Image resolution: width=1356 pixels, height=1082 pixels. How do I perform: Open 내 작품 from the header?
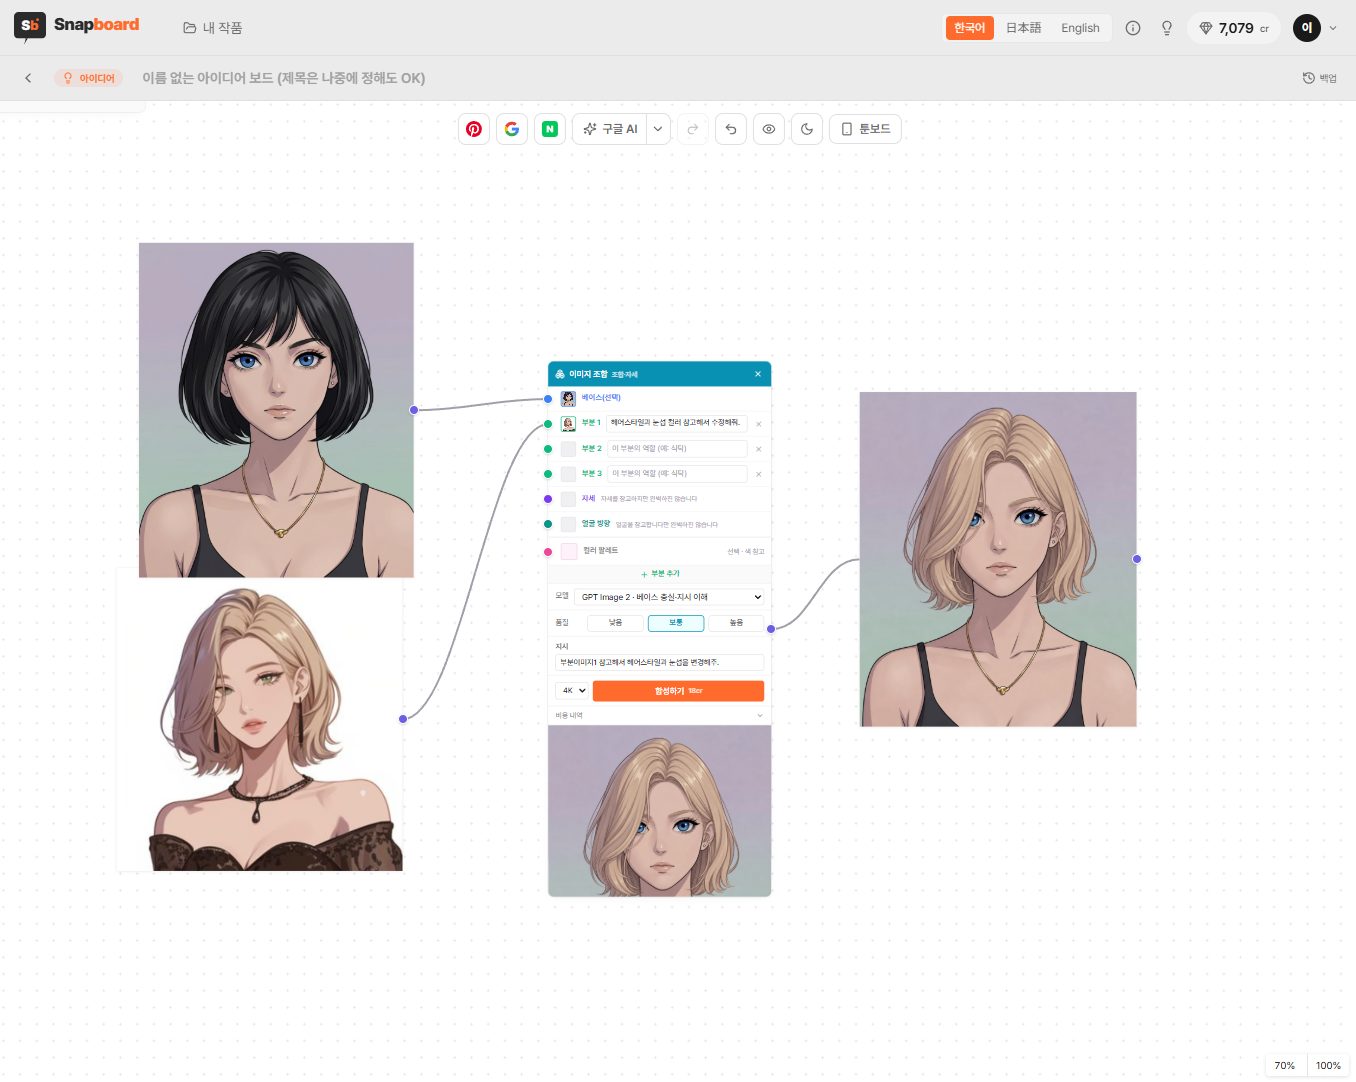click(x=213, y=28)
